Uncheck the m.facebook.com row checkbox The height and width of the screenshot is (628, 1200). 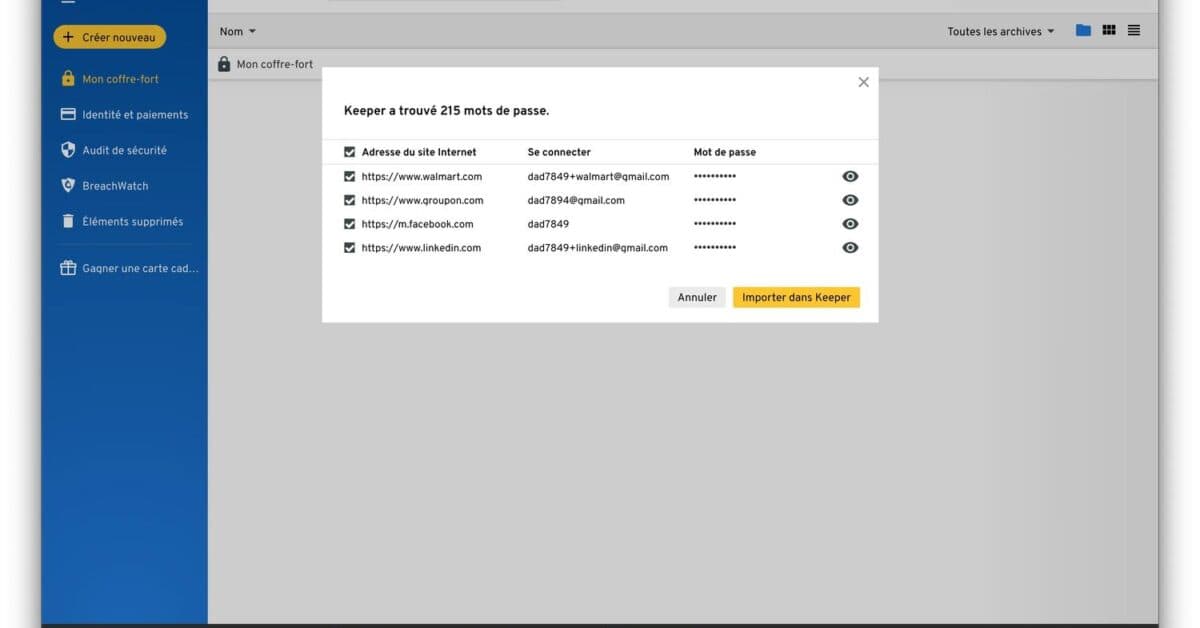349,224
